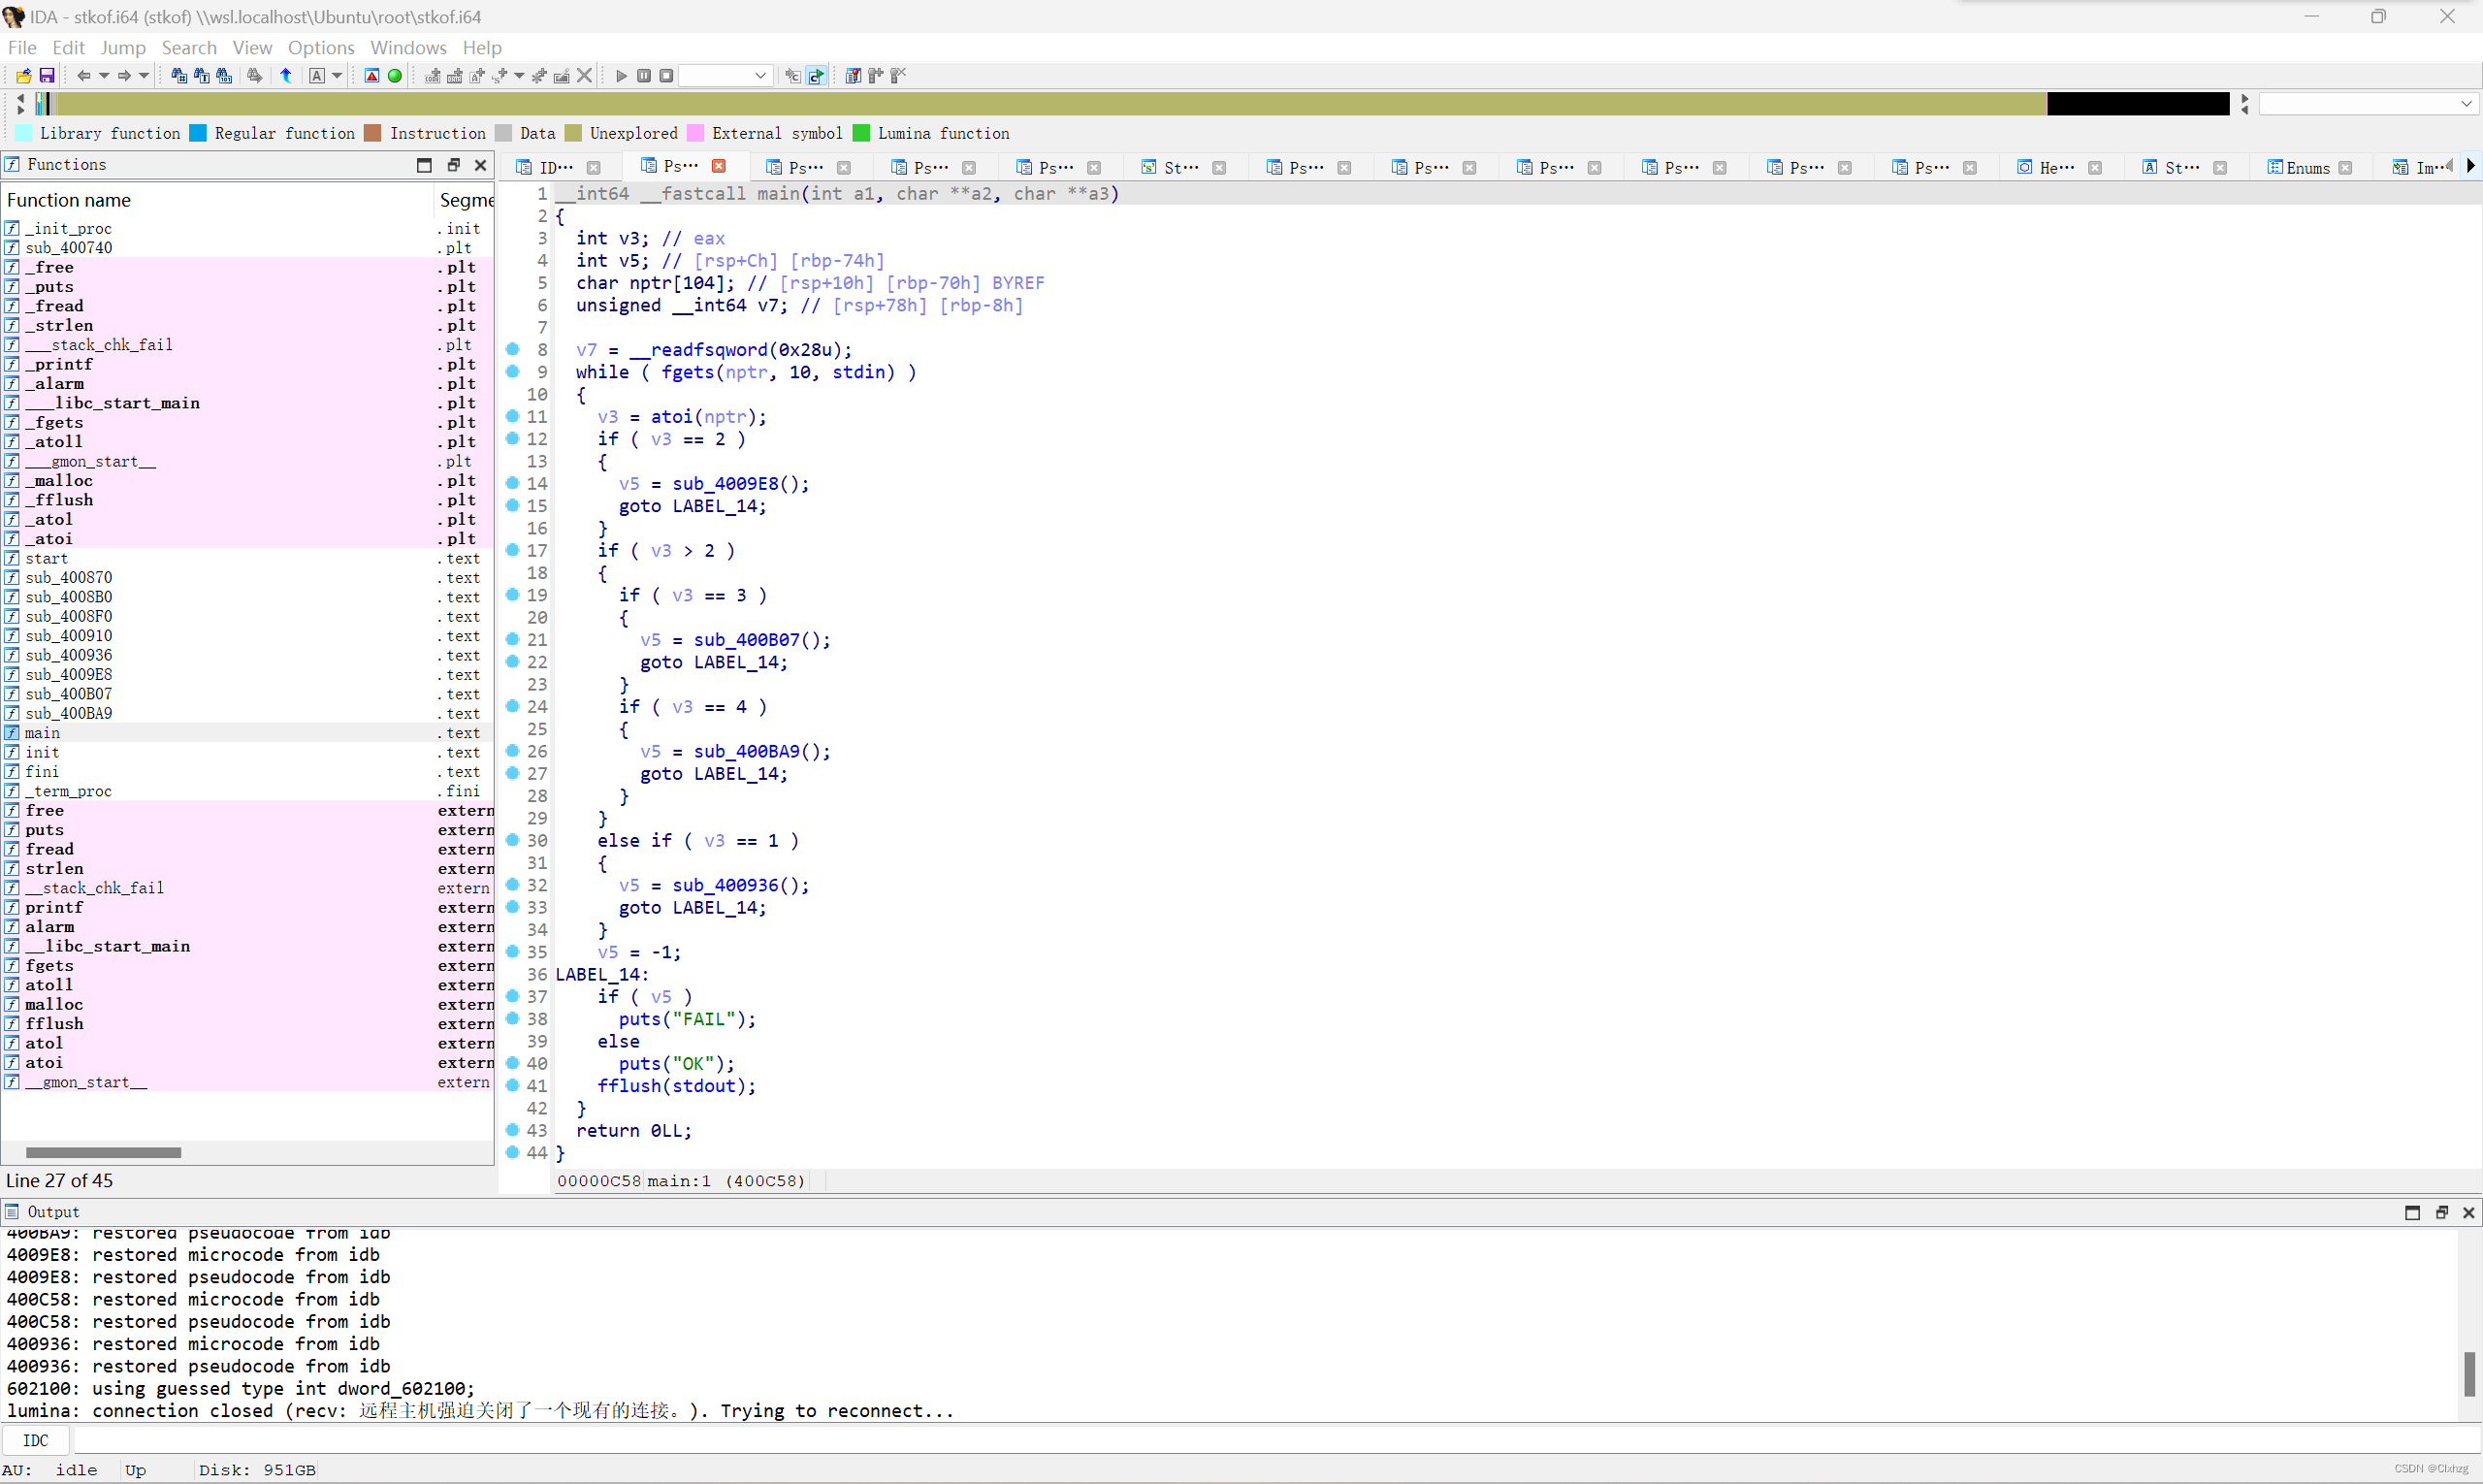Toggle the breakpoint circle on line 43
The height and width of the screenshot is (1484, 2483).
(512, 1131)
